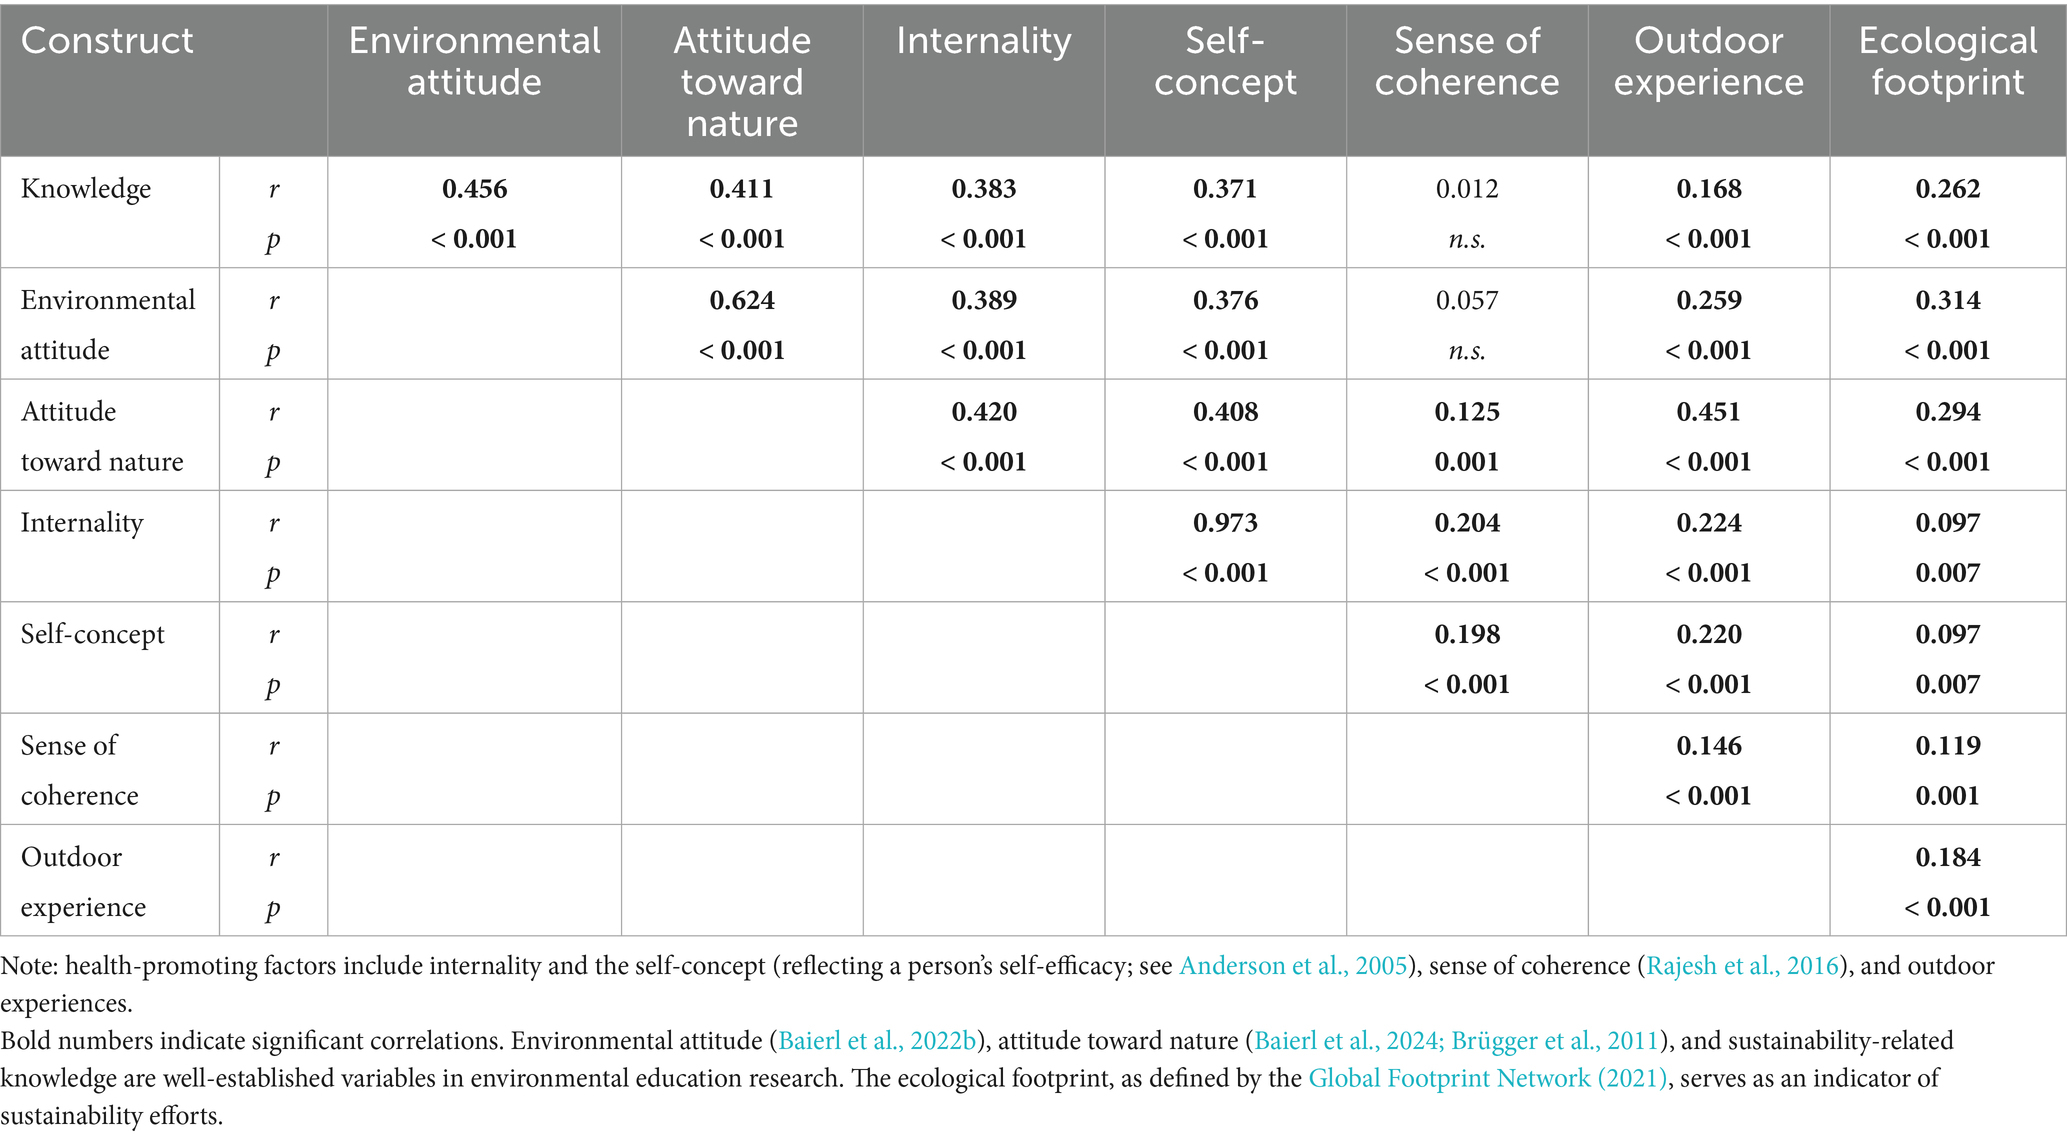This screenshot has width=2067, height=1138.
Task: Click the Construct column header
Action: [107, 41]
